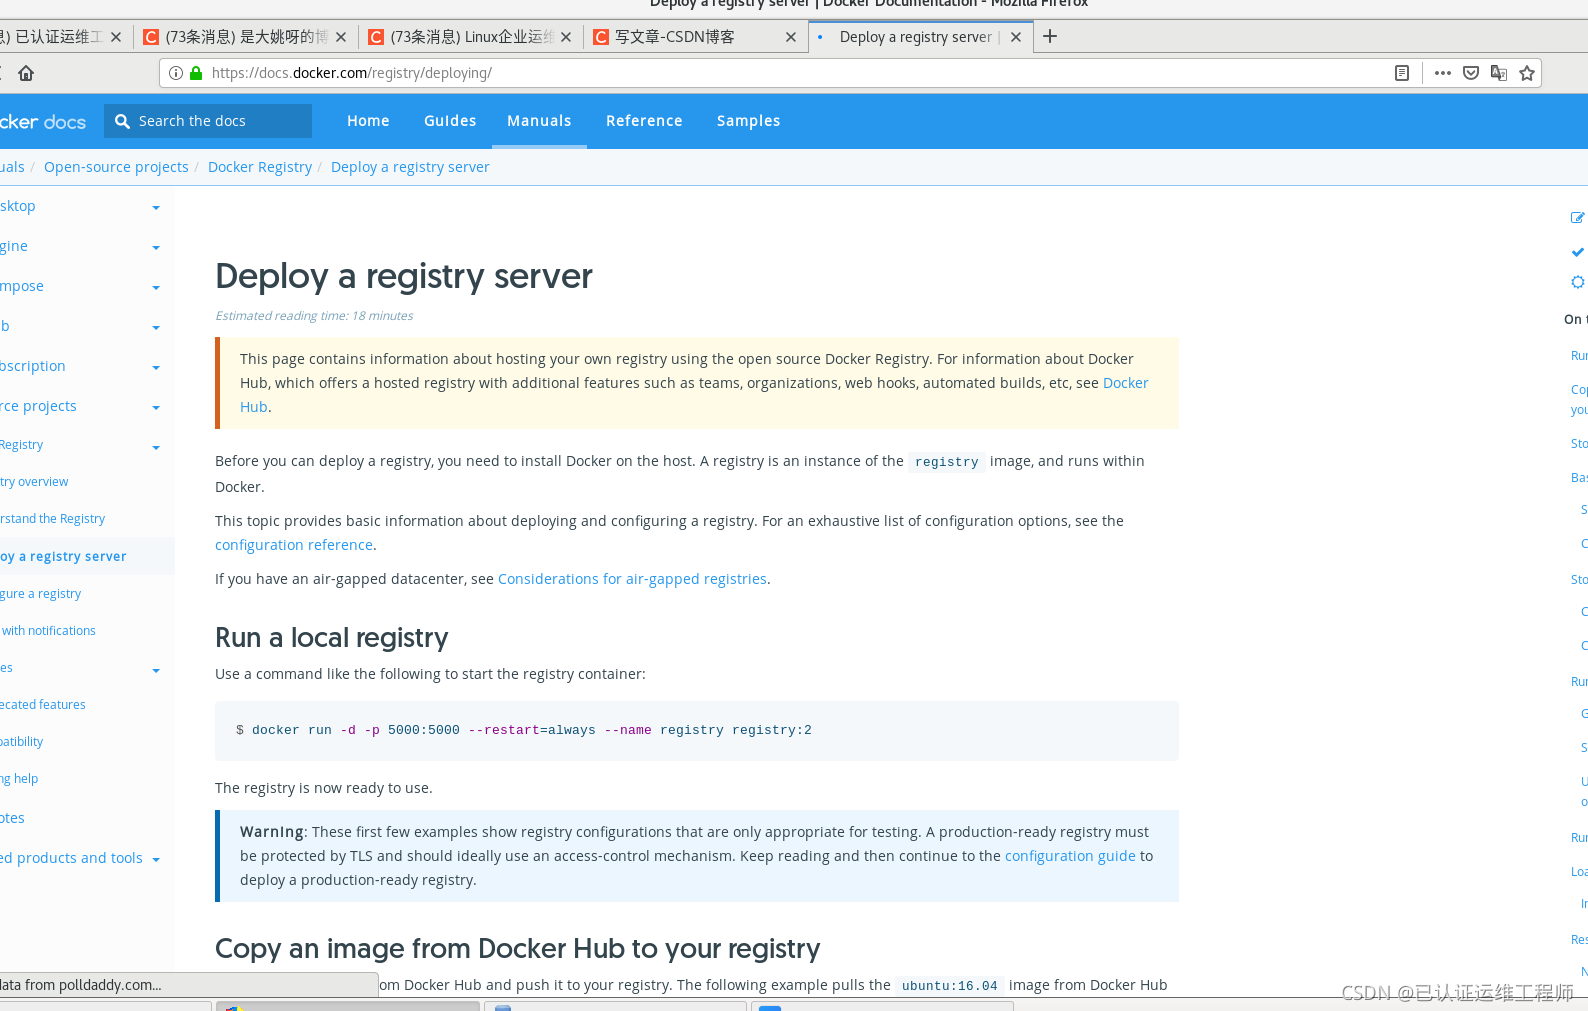Click the Firefox Home icon
The height and width of the screenshot is (1011, 1588).
click(26, 73)
